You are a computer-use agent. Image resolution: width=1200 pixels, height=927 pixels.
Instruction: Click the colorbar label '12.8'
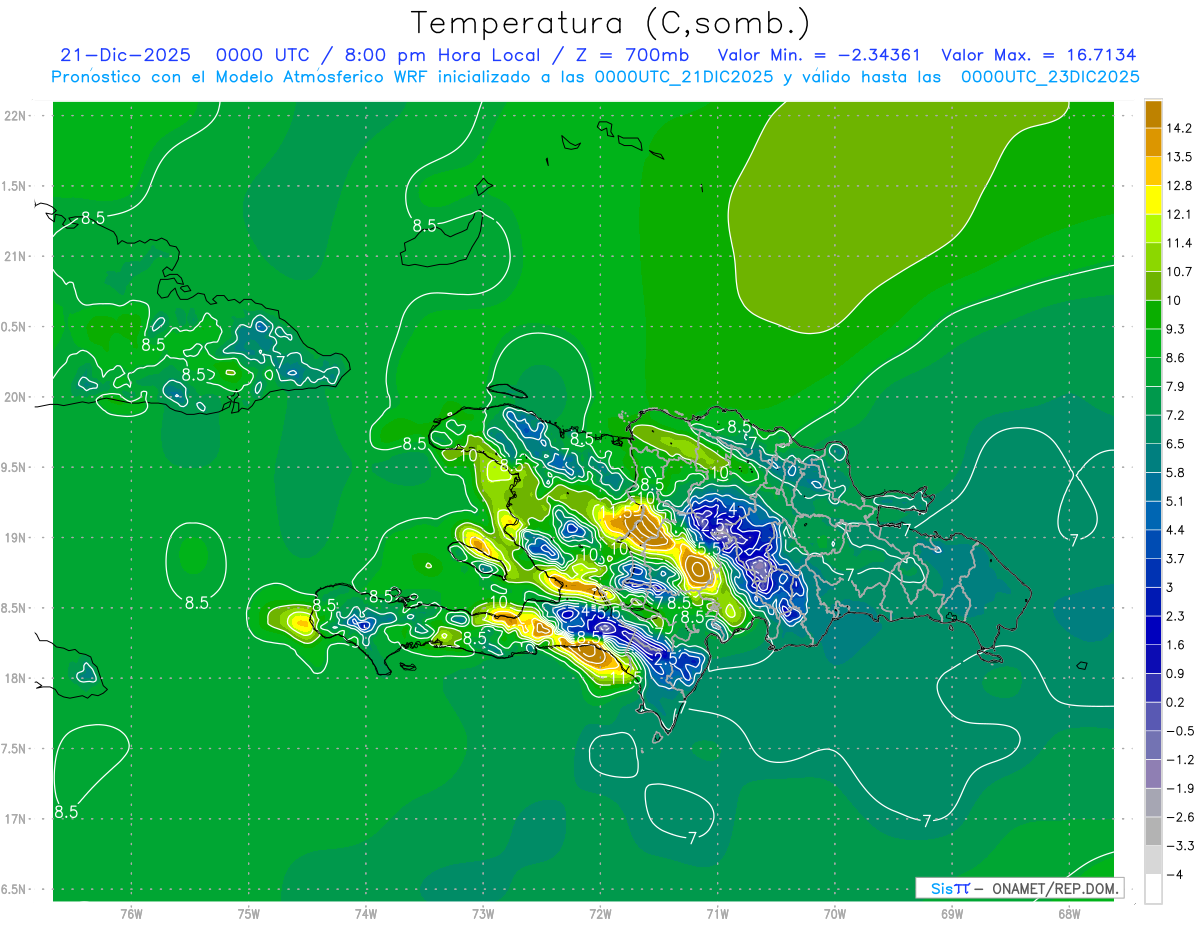(1179, 186)
